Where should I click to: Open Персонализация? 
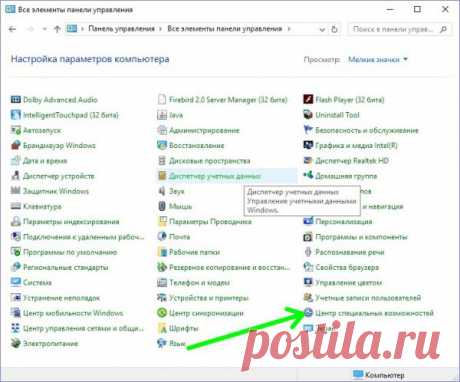pos(344,222)
